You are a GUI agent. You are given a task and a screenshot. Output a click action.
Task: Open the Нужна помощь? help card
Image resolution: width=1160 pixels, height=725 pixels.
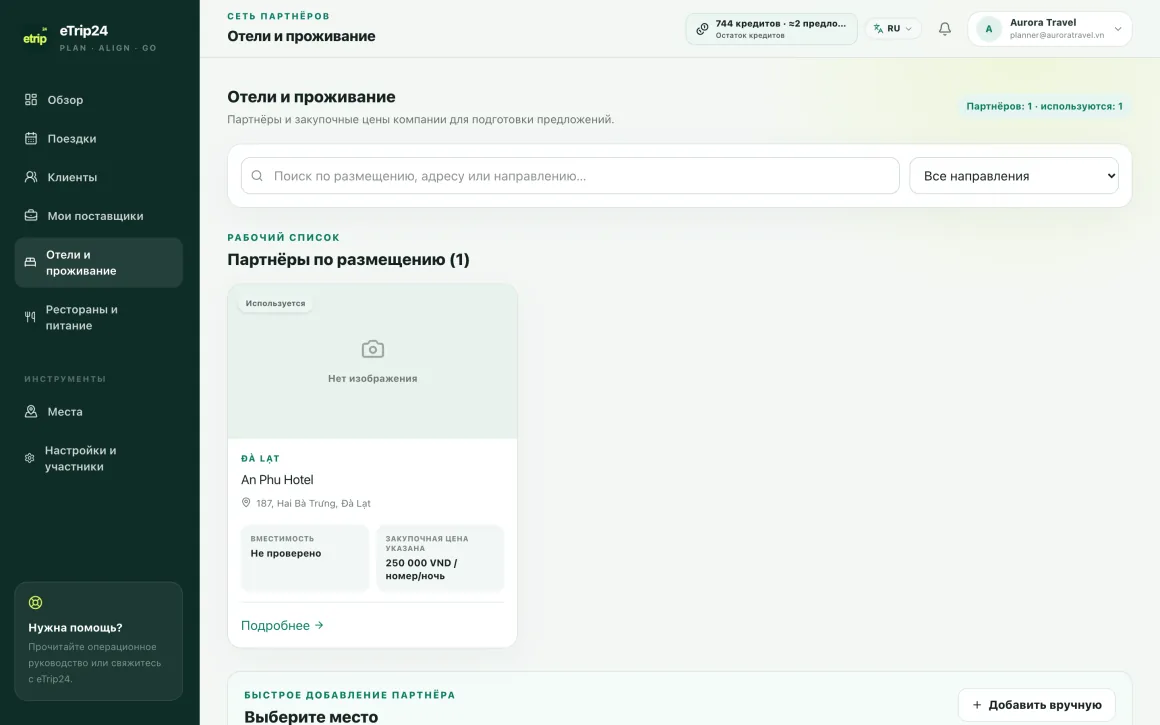pos(98,641)
